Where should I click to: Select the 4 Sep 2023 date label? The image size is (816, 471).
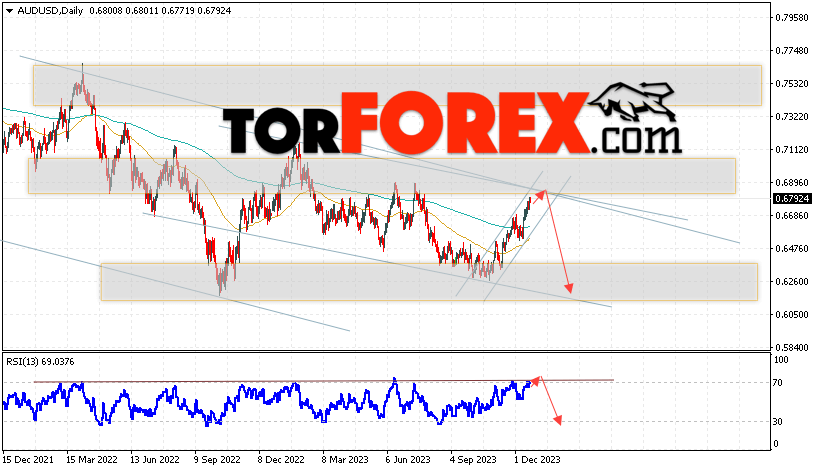(x=473, y=460)
